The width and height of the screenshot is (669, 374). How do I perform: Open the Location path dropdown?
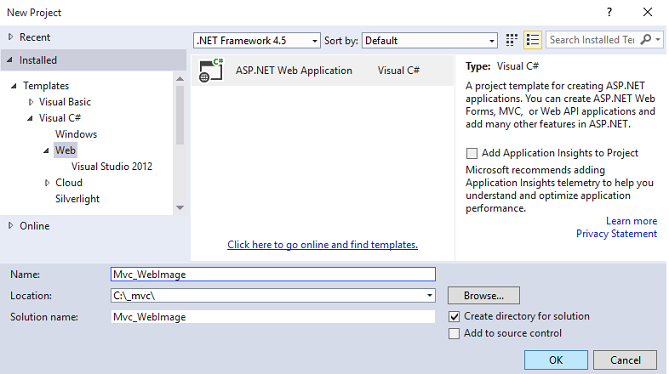click(x=430, y=296)
